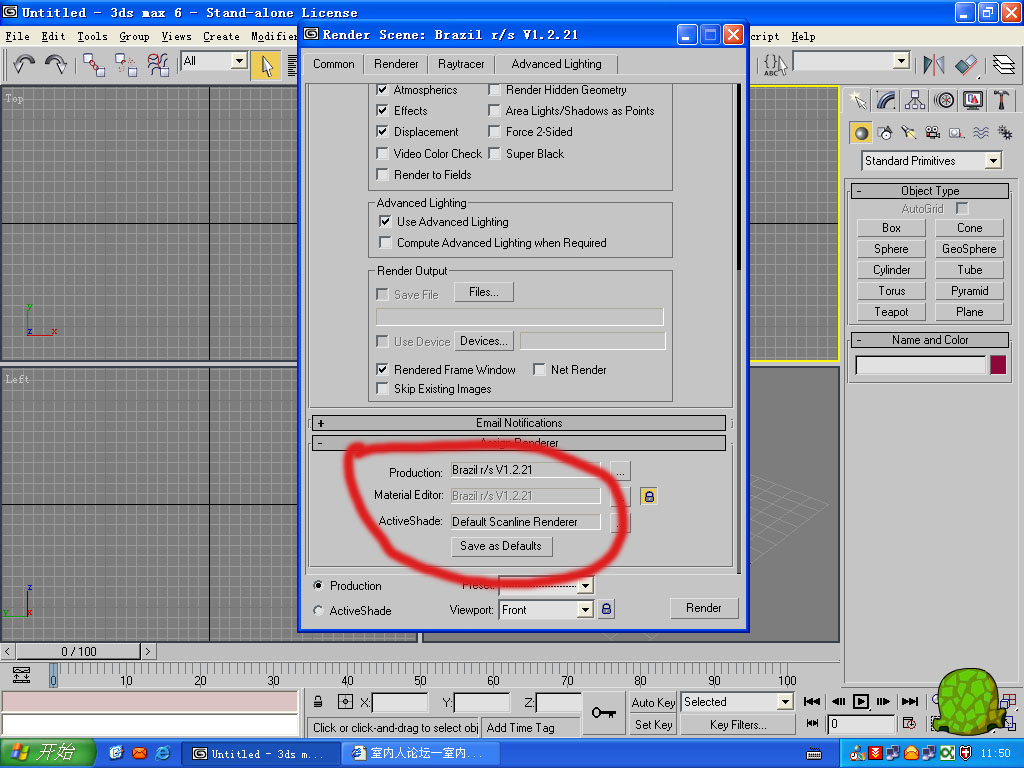This screenshot has height=768, width=1024.
Task: Open the Standard Primitives dropdown
Action: [x=993, y=161]
